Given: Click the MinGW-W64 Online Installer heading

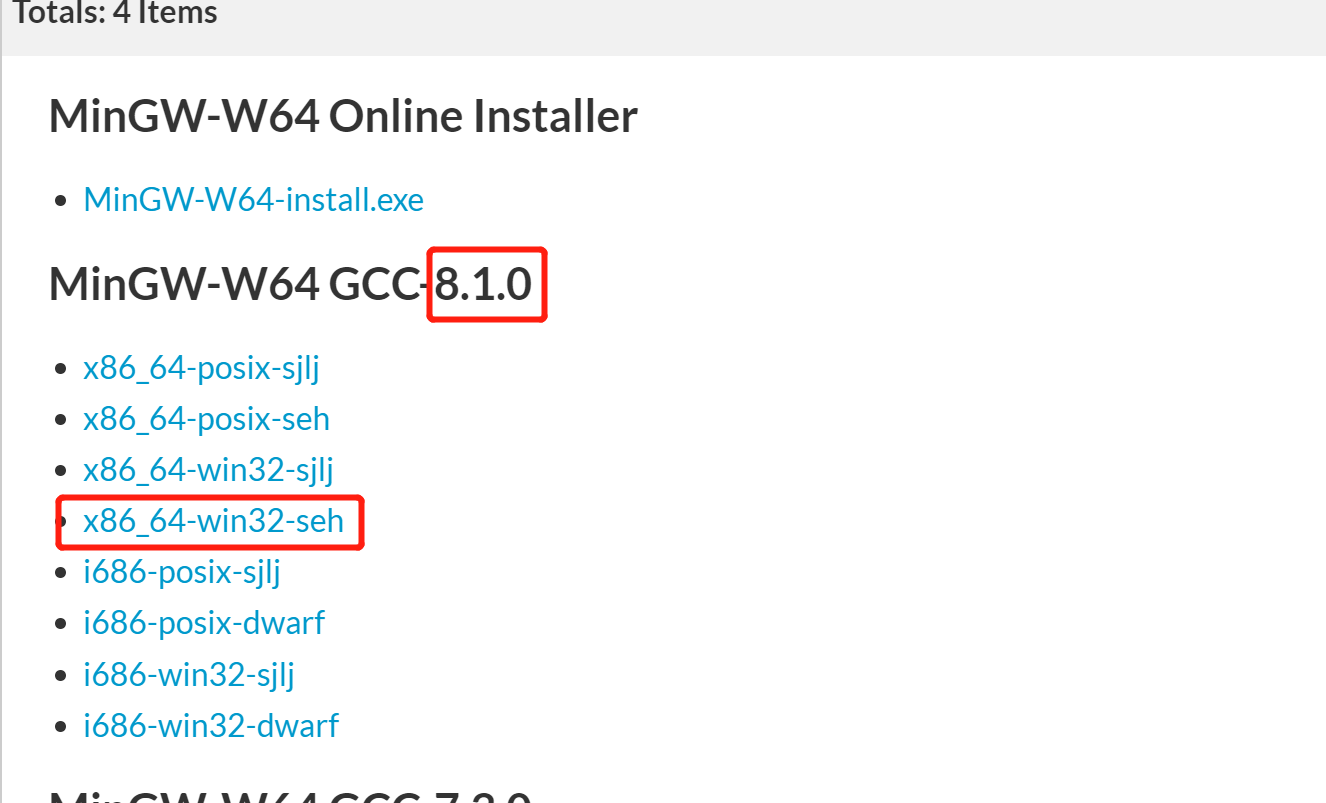Looking at the screenshot, I should point(343,117).
